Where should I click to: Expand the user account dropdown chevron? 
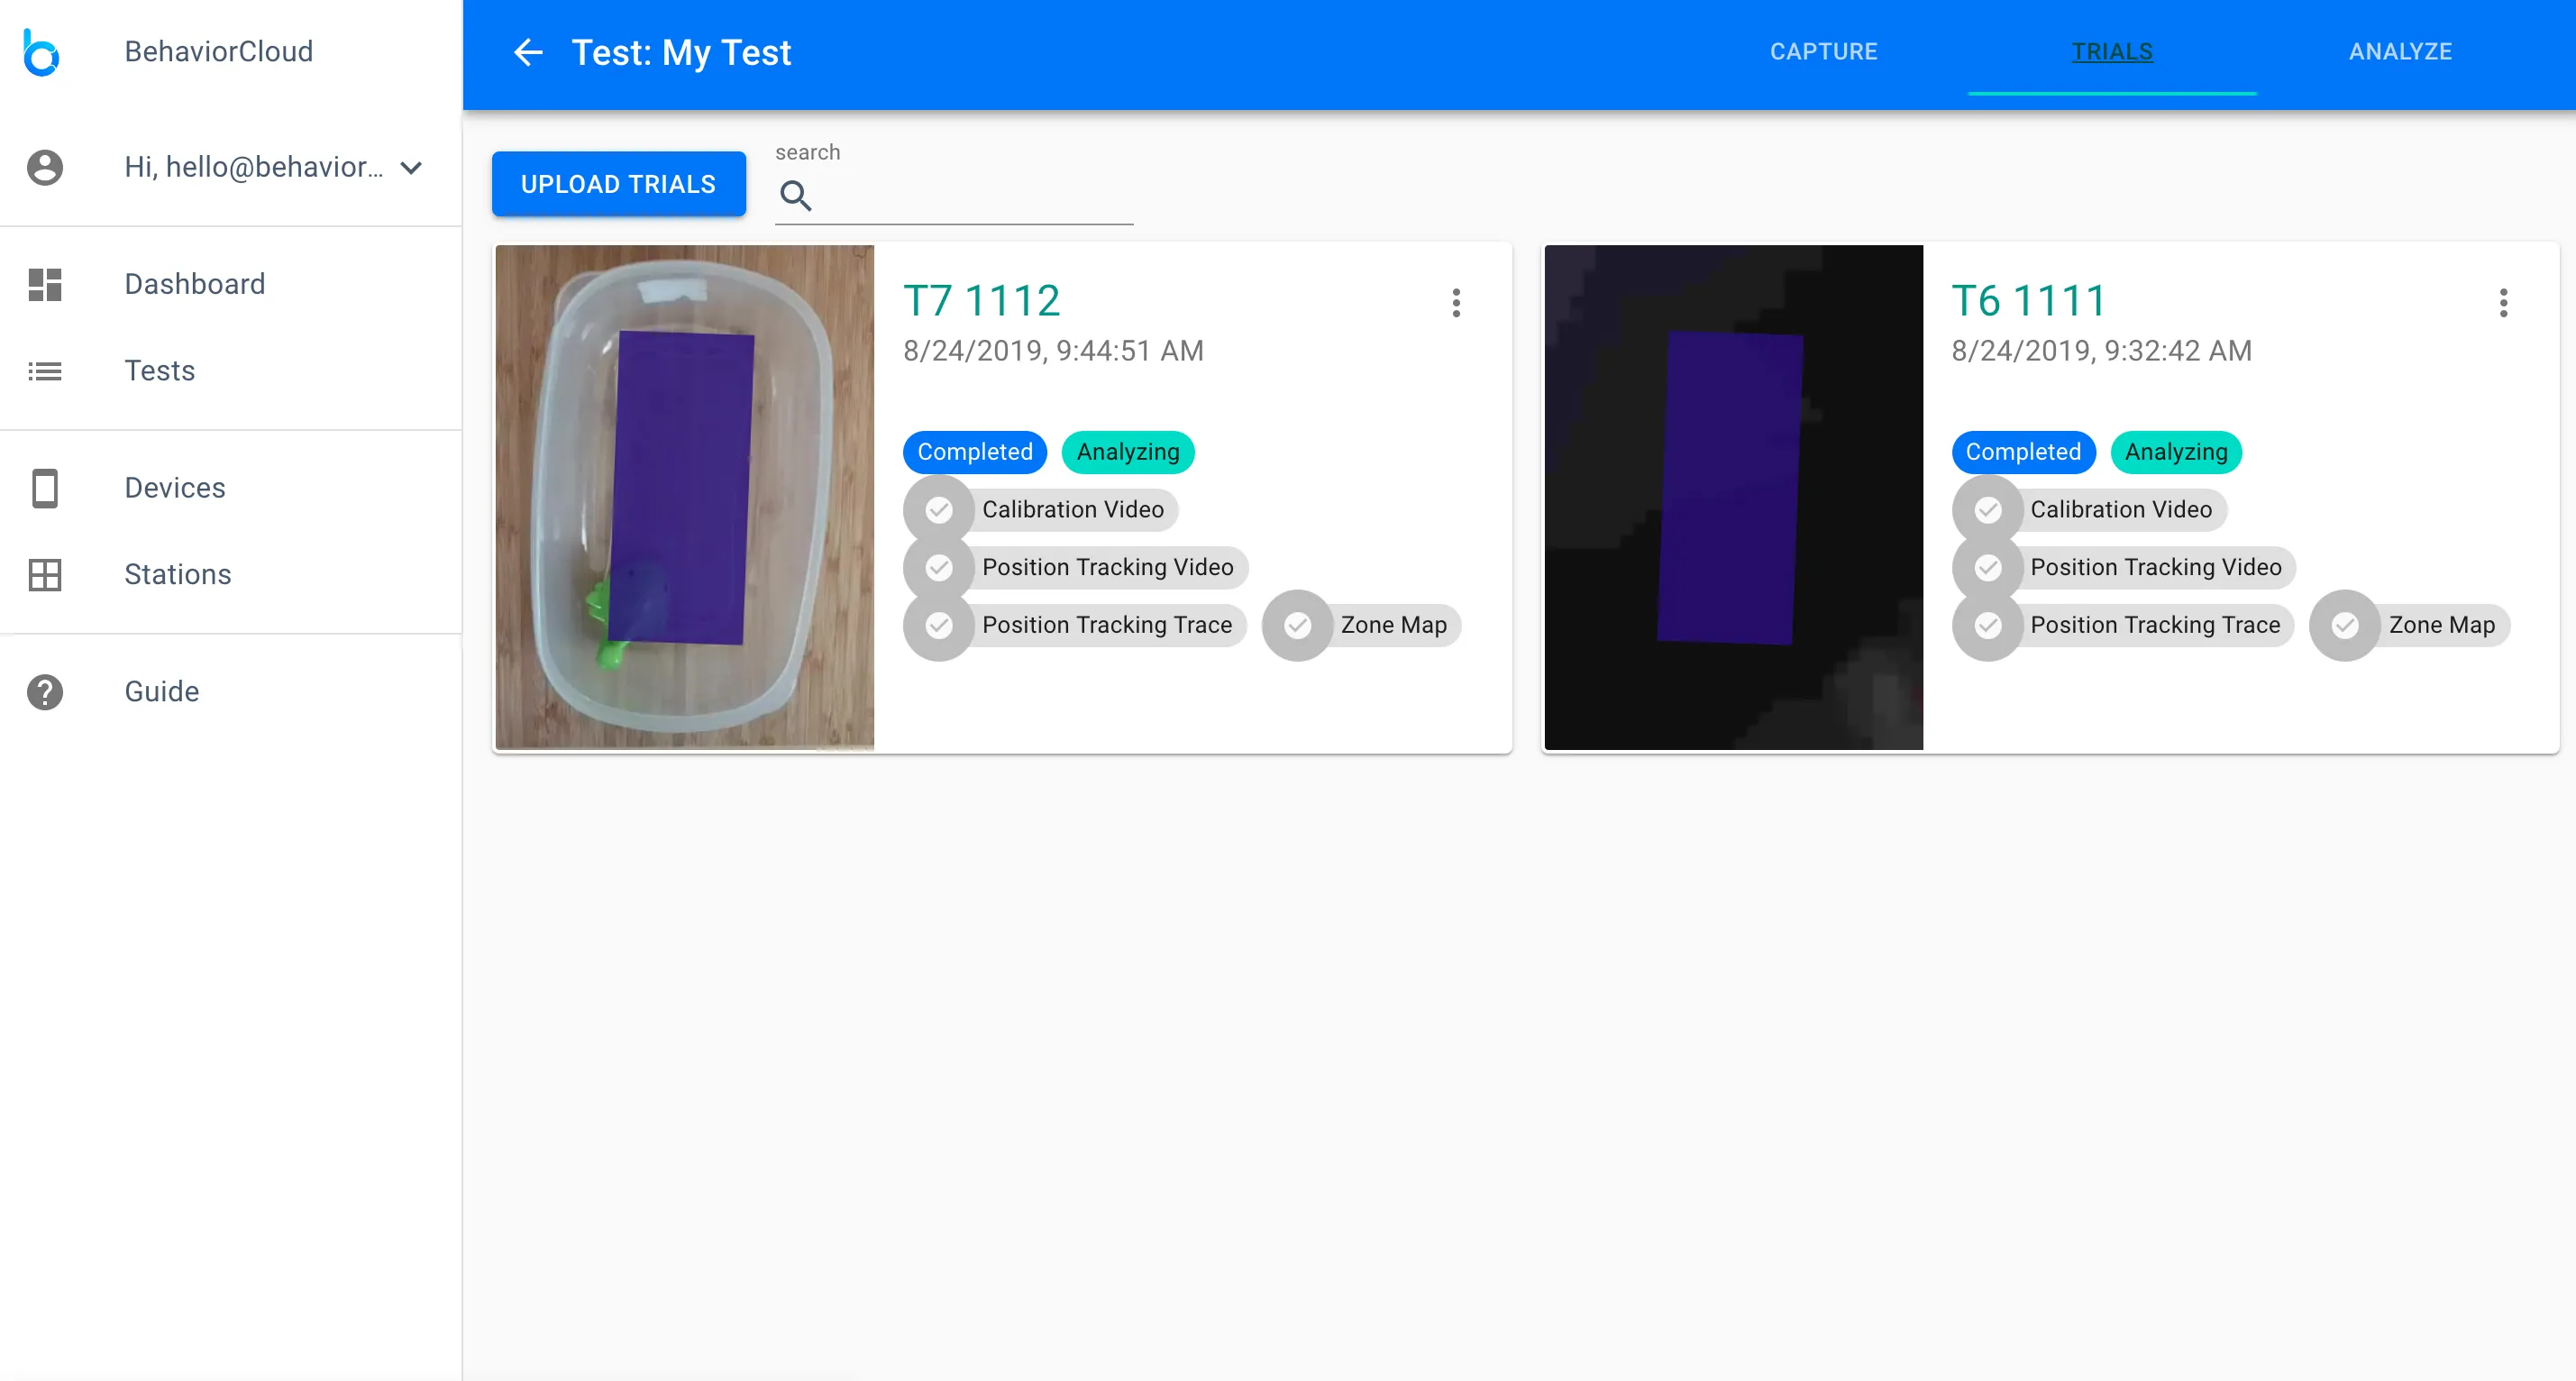pyautogui.click(x=411, y=168)
